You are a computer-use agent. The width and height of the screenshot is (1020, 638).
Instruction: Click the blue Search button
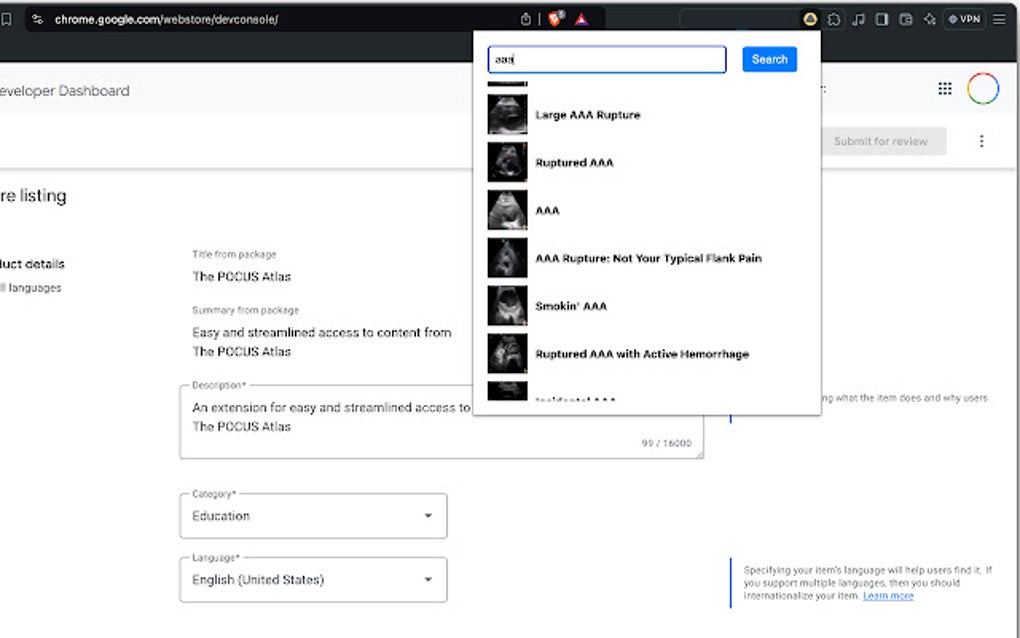(769, 59)
